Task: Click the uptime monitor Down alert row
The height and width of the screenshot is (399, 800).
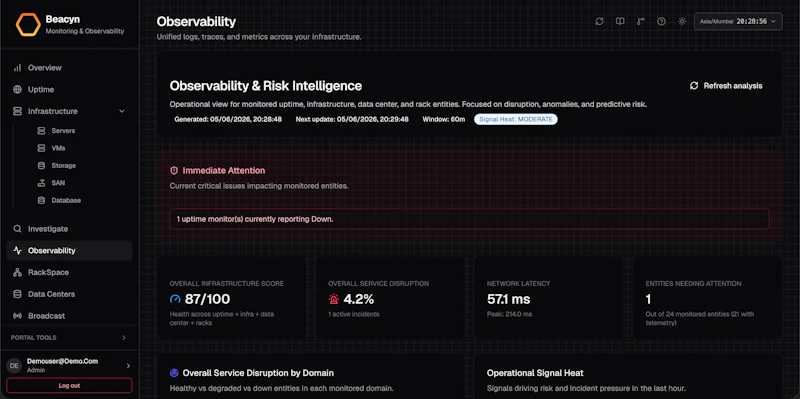Action: pyautogui.click(x=469, y=219)
